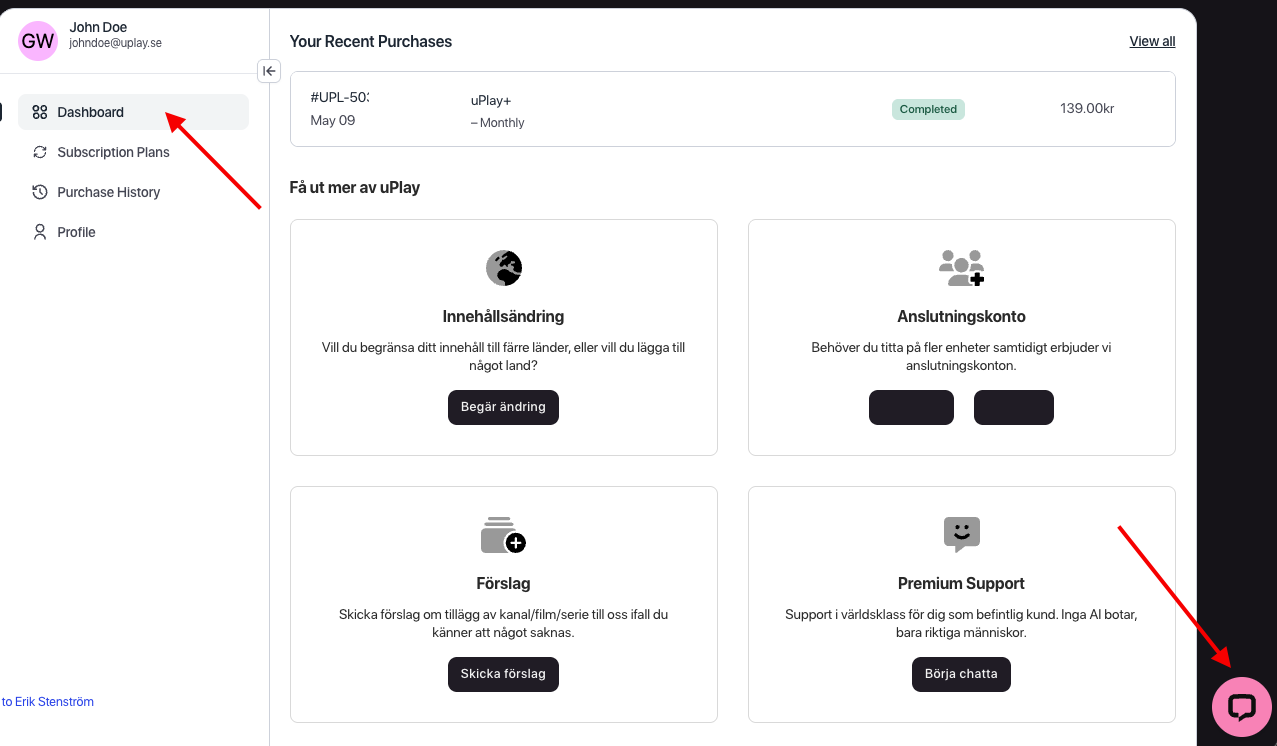The width and height of the screenshot is (1277, 746).
Task: Click the Skicka förslag button
Action: 503,674
